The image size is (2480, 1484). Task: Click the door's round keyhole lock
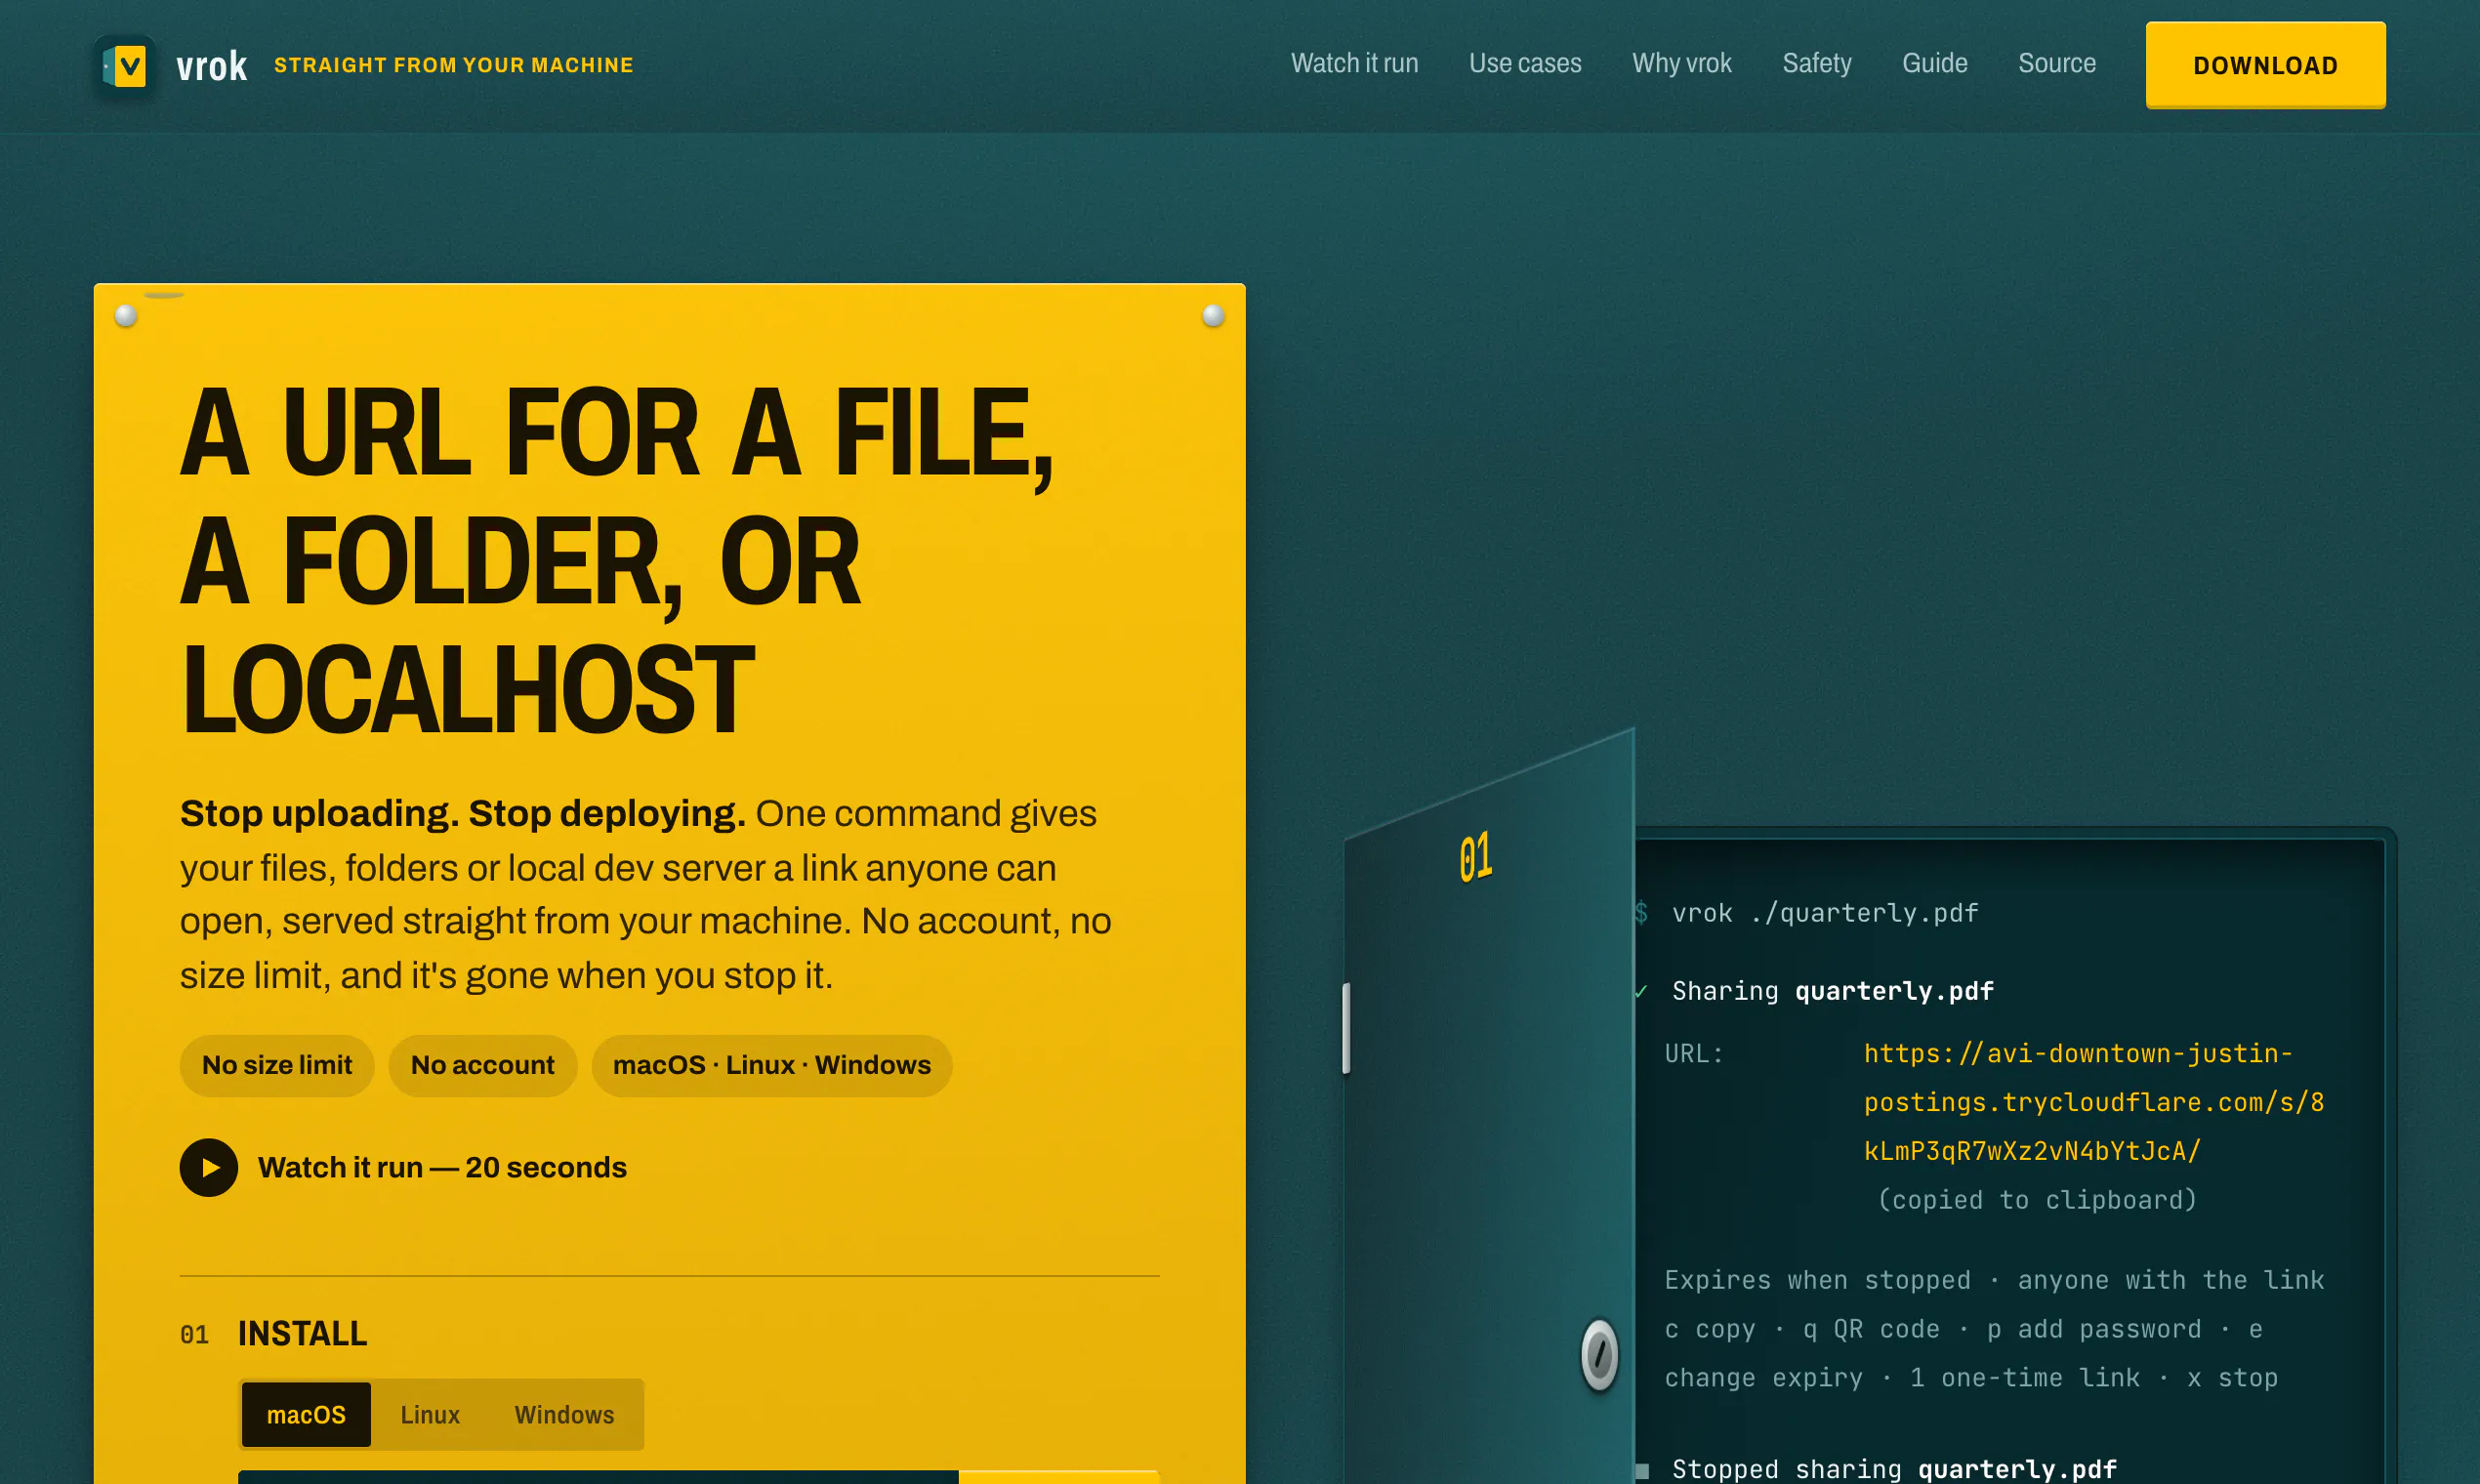click(1599, 1354)
